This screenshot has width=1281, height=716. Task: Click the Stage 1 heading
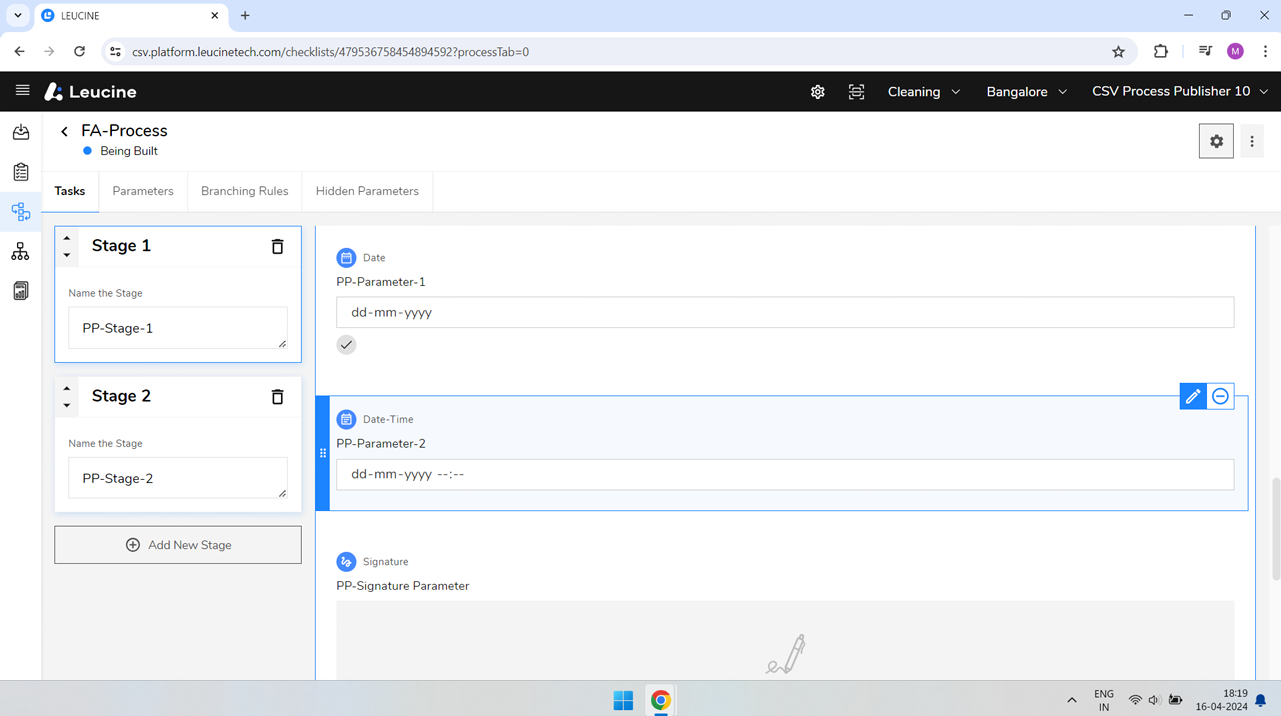click(121, 246)
